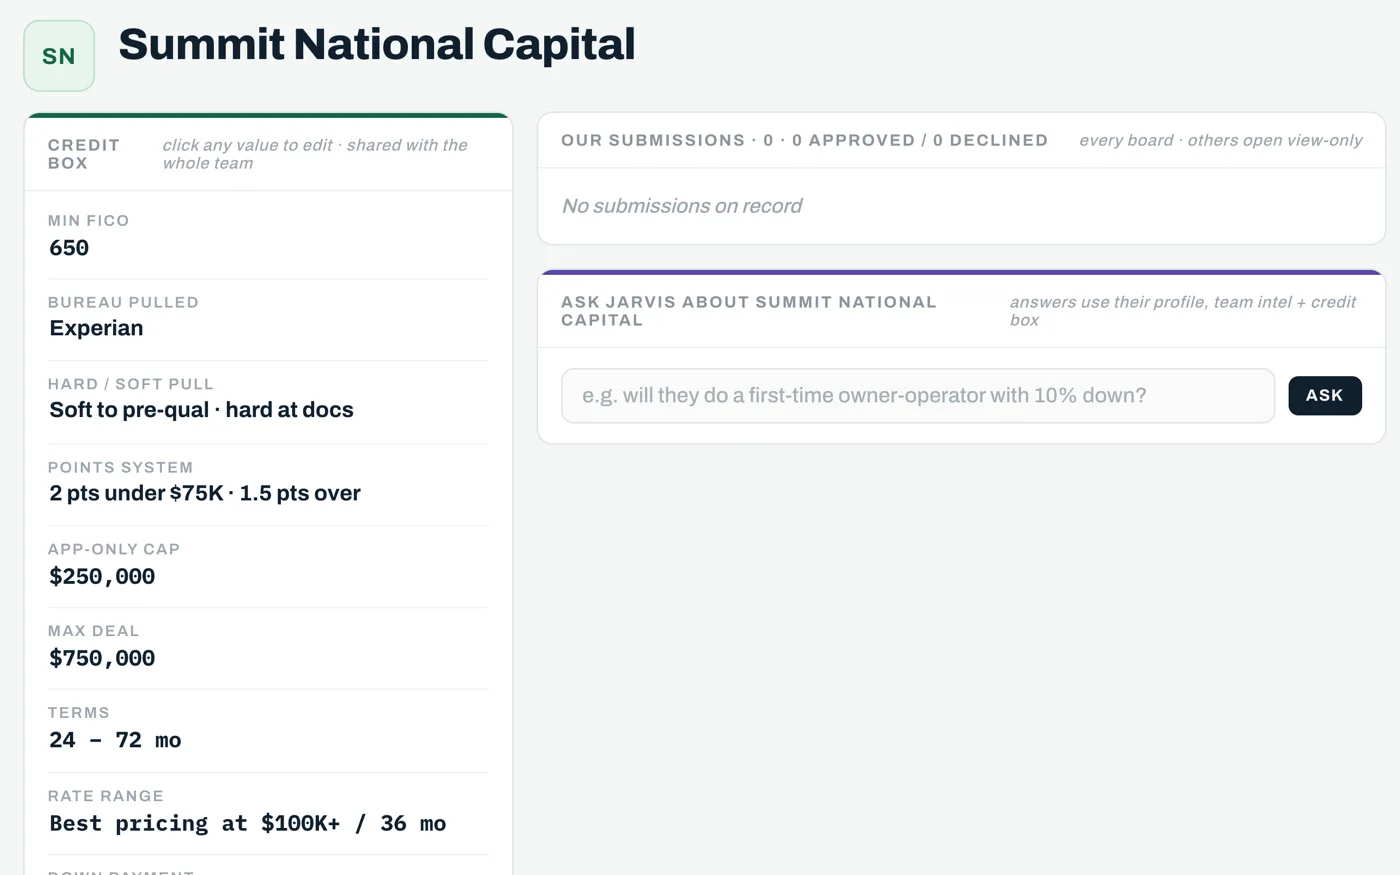Edit the Hard / Soft Pull value
Viewport: 1400px width, 875px height.
coord(201,410)
